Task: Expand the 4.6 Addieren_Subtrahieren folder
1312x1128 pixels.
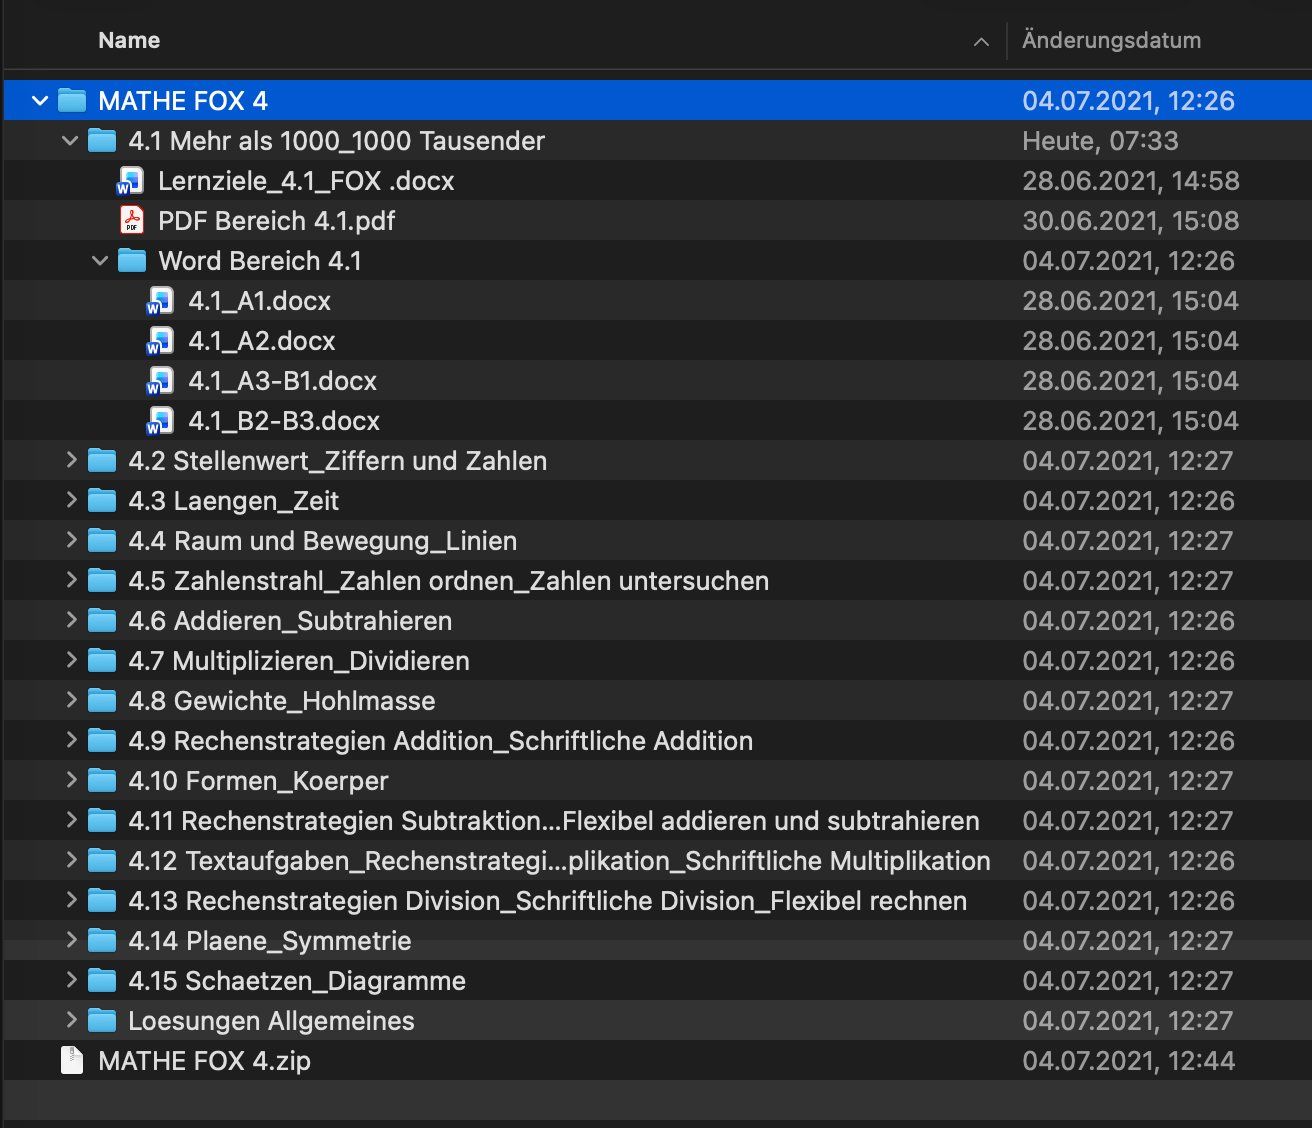Action: point(71,620)
